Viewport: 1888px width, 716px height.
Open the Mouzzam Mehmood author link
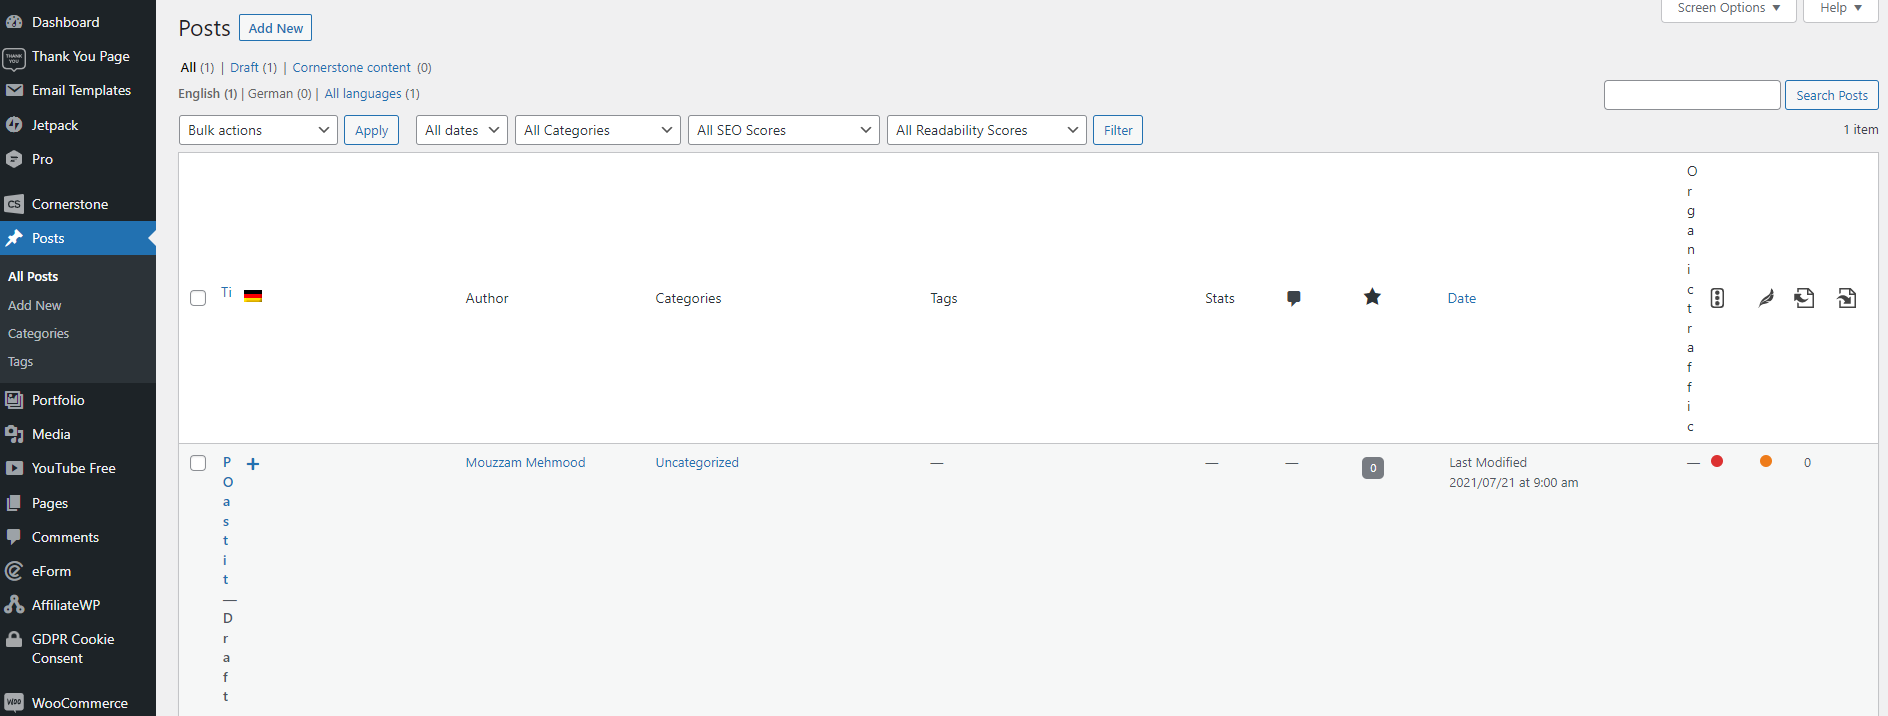[525, 463]
